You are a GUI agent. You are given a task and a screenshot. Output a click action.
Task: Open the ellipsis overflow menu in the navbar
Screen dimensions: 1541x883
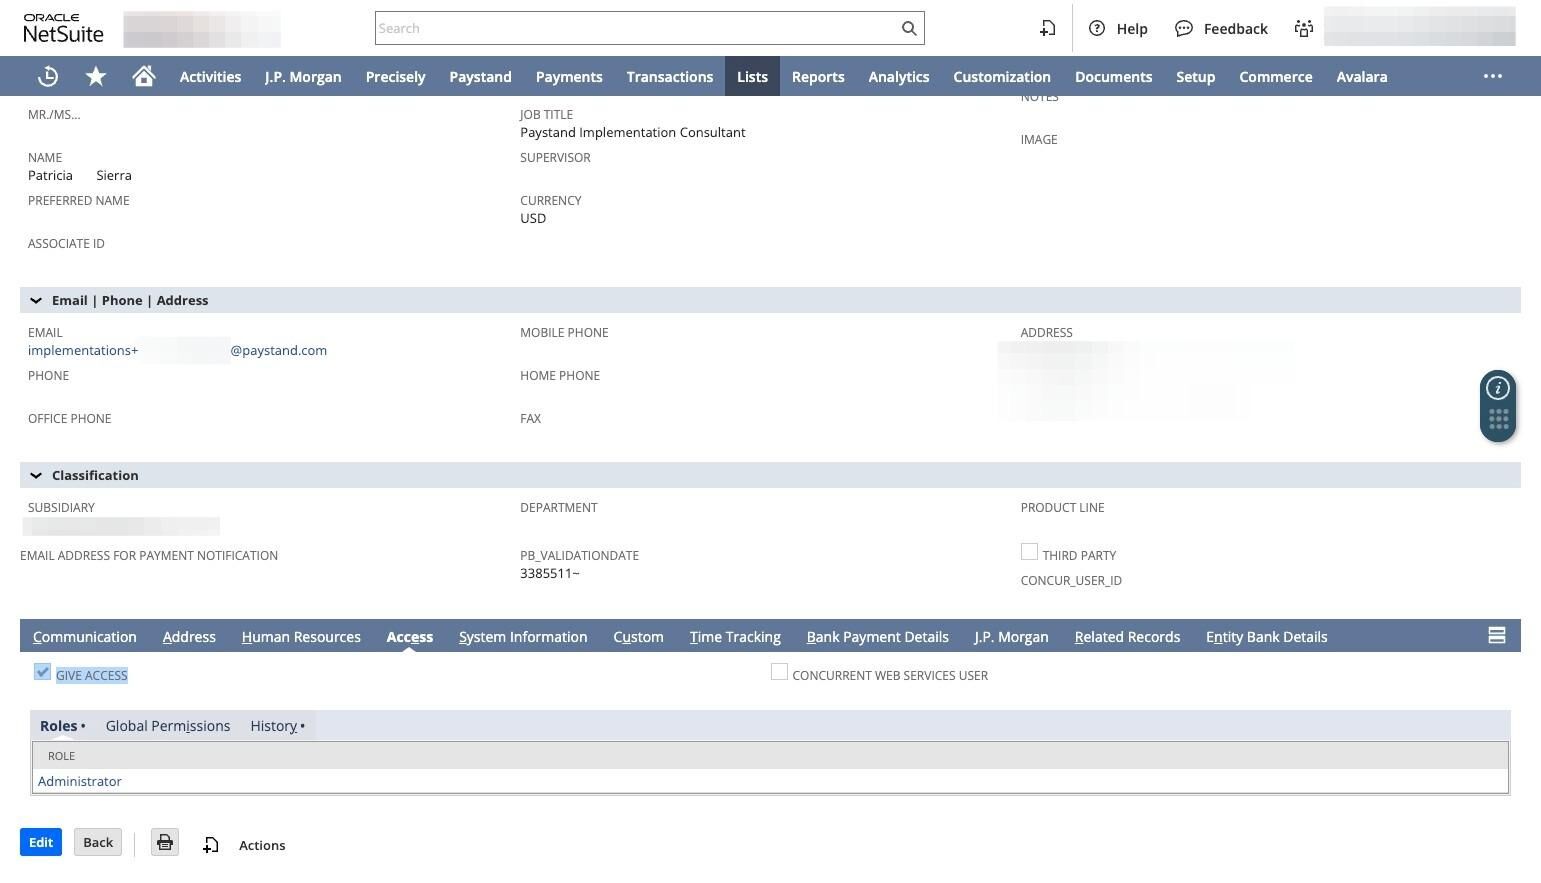tap(1492, 76)
